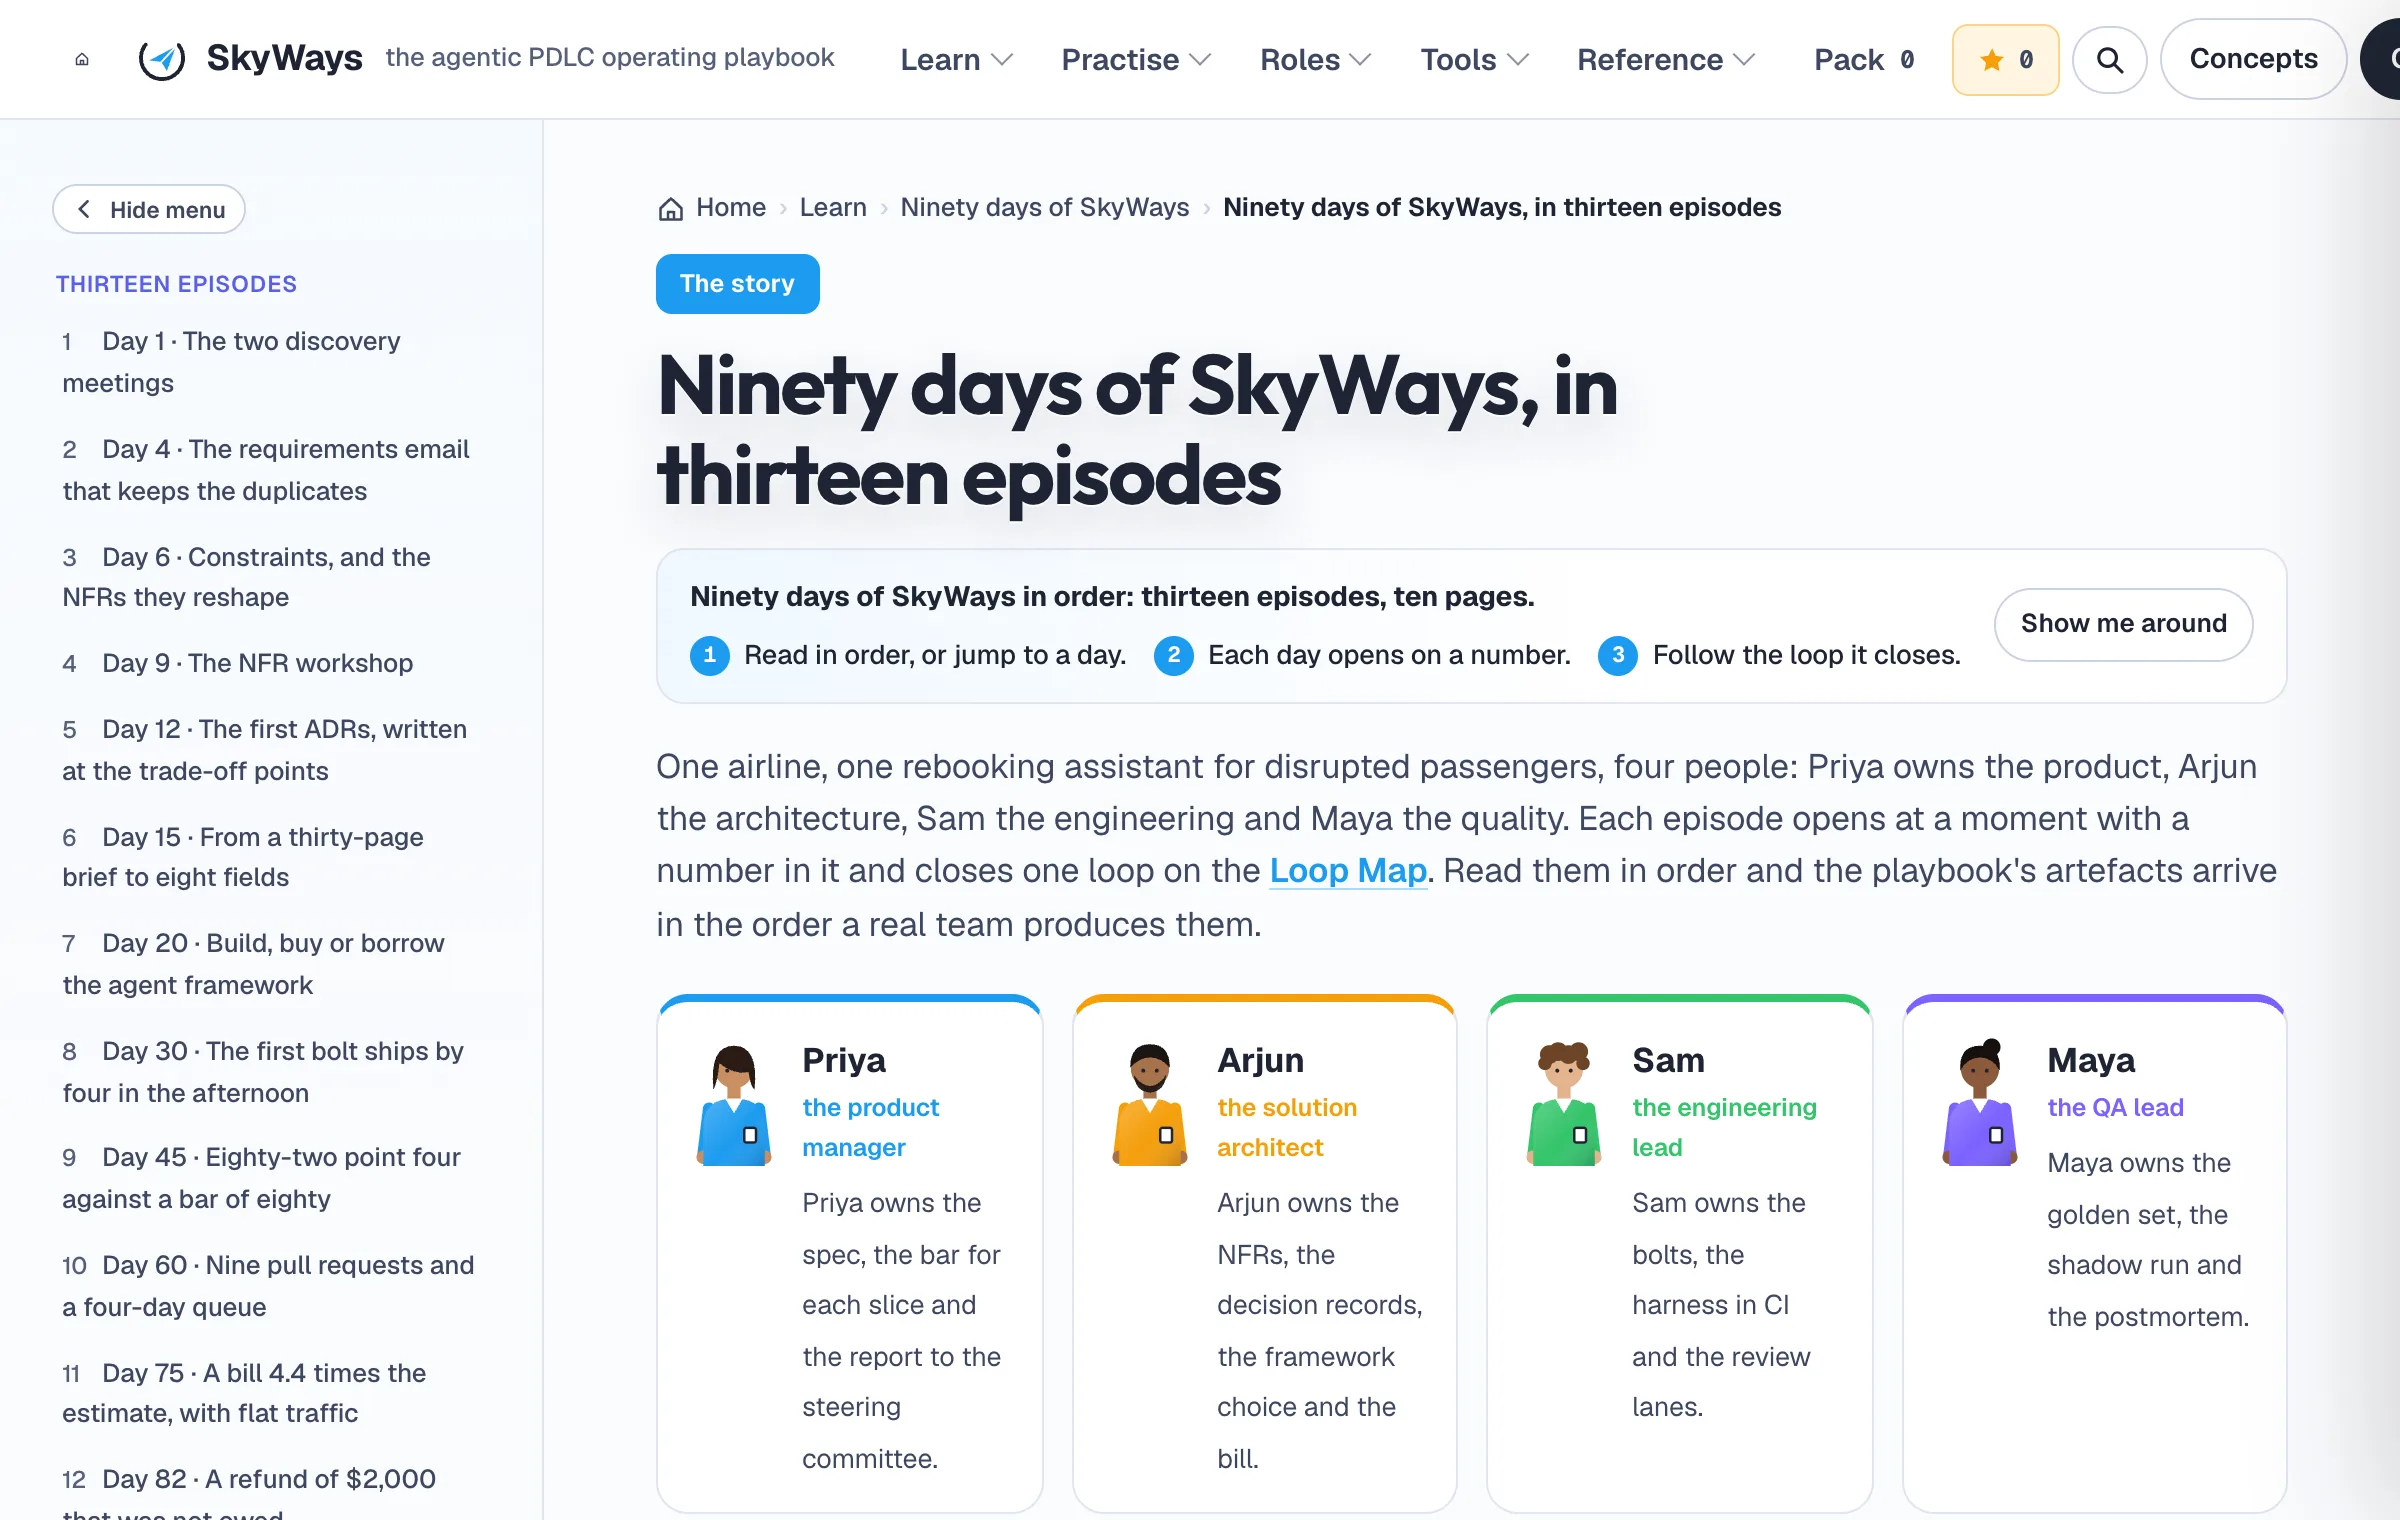2400x1520 pixels.
Task: Open the starred items counter button
Action: pos(2006,60)
